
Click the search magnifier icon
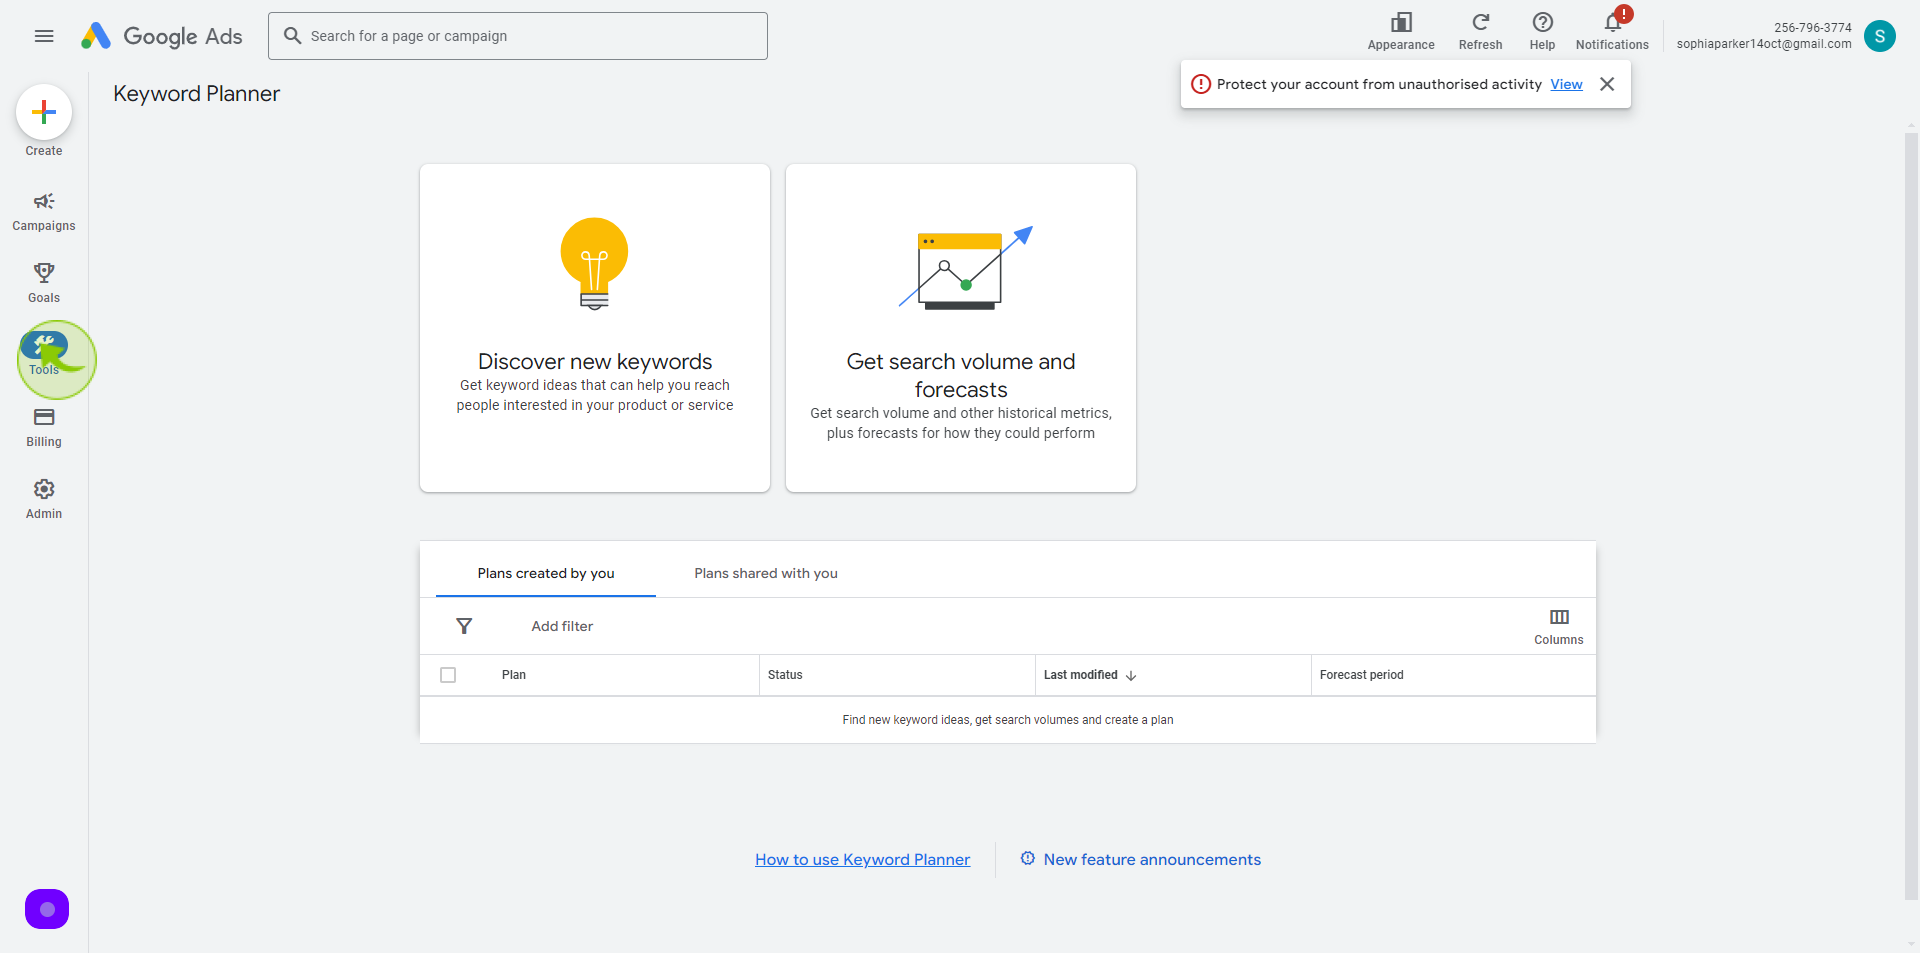[x=292, y=36]
